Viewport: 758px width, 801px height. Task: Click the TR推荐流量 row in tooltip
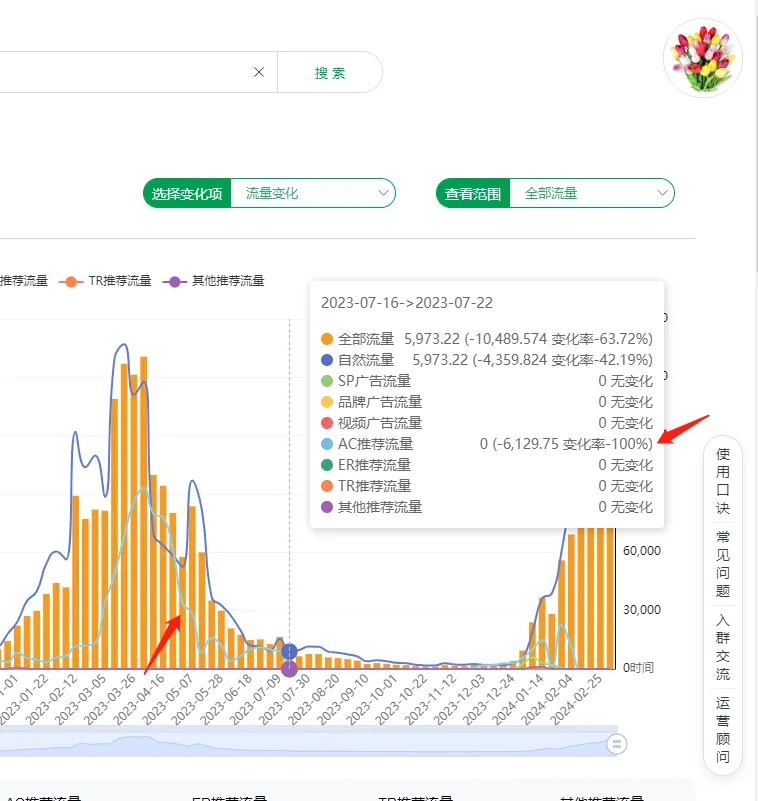[487, 486]
